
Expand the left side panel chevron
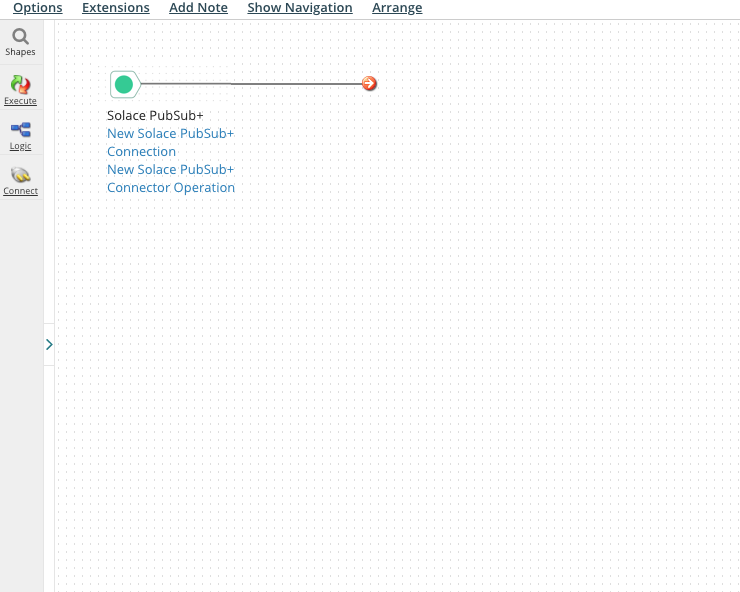point(49,344)
